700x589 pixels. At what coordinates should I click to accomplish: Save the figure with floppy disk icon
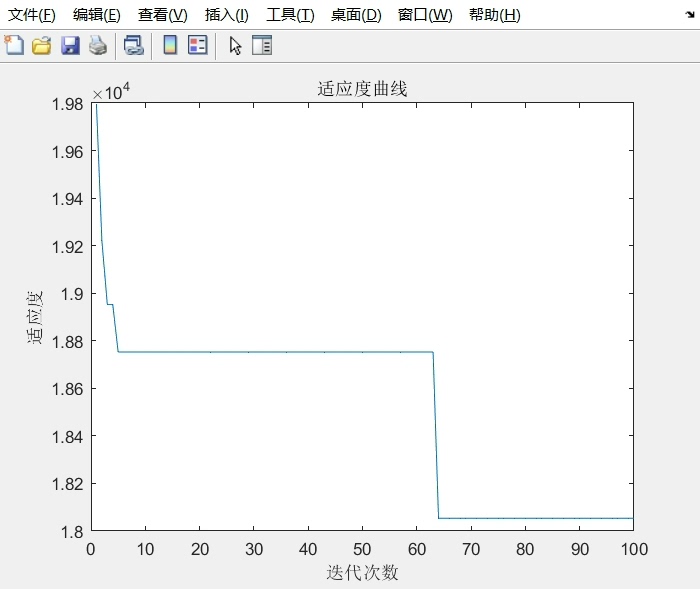point(70,46)
